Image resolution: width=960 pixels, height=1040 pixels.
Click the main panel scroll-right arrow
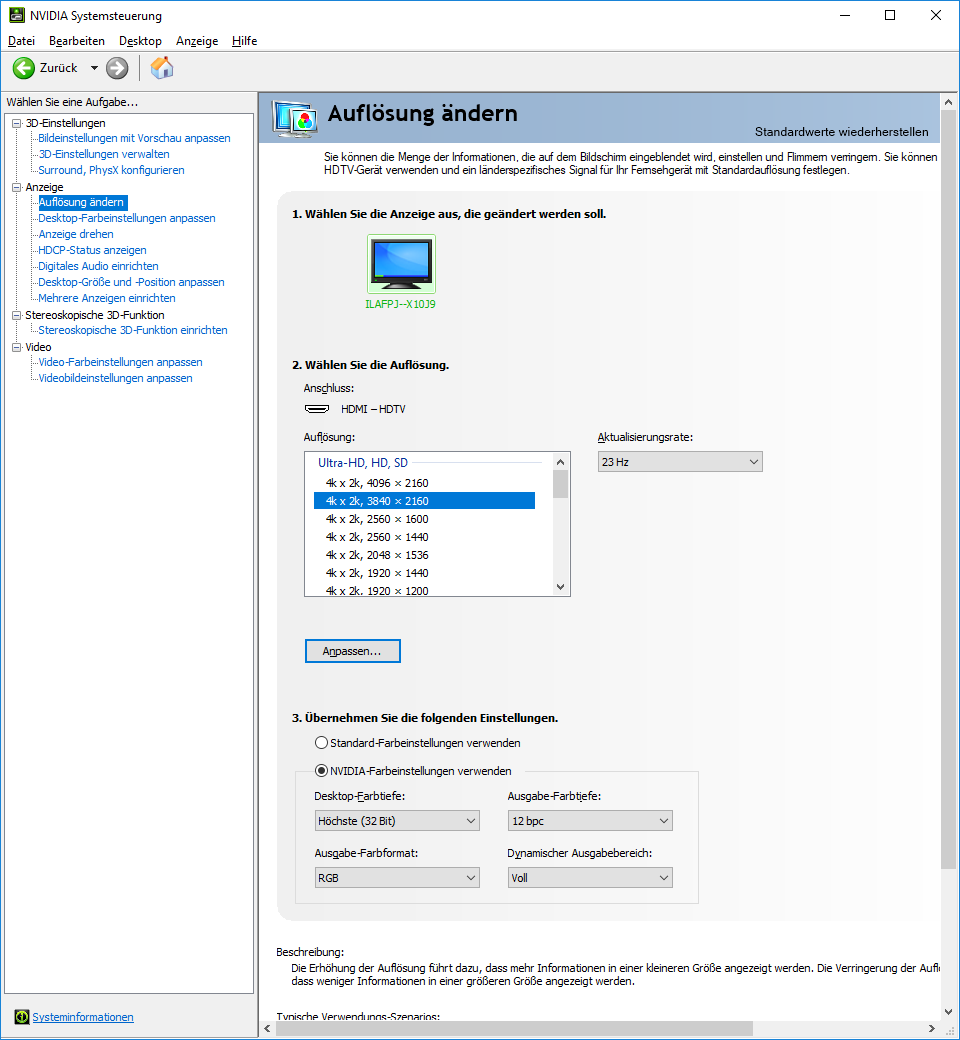932,1029
